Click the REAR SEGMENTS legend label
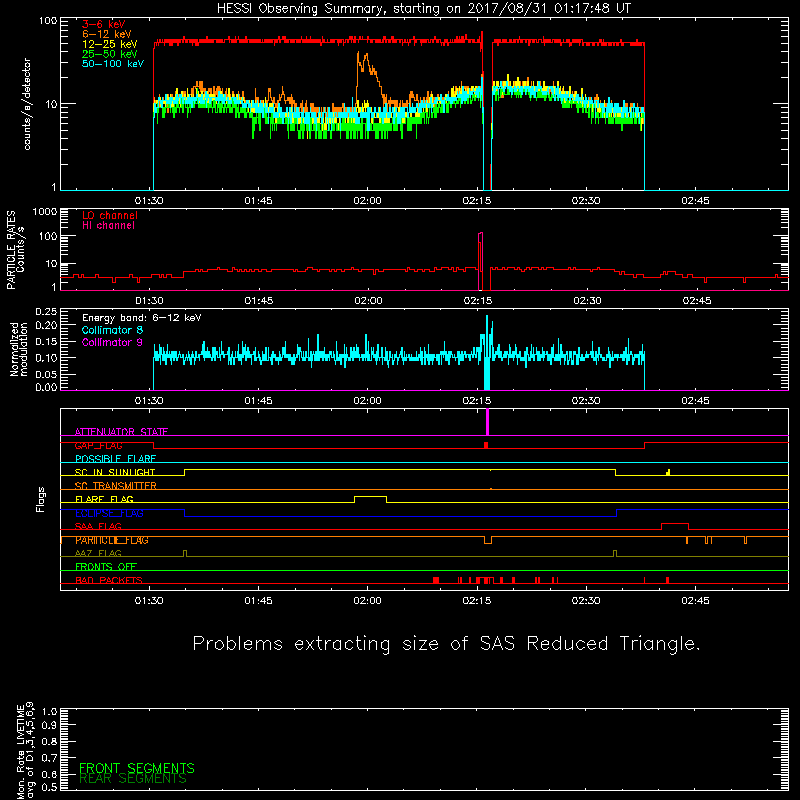 (x=133, y=779)
